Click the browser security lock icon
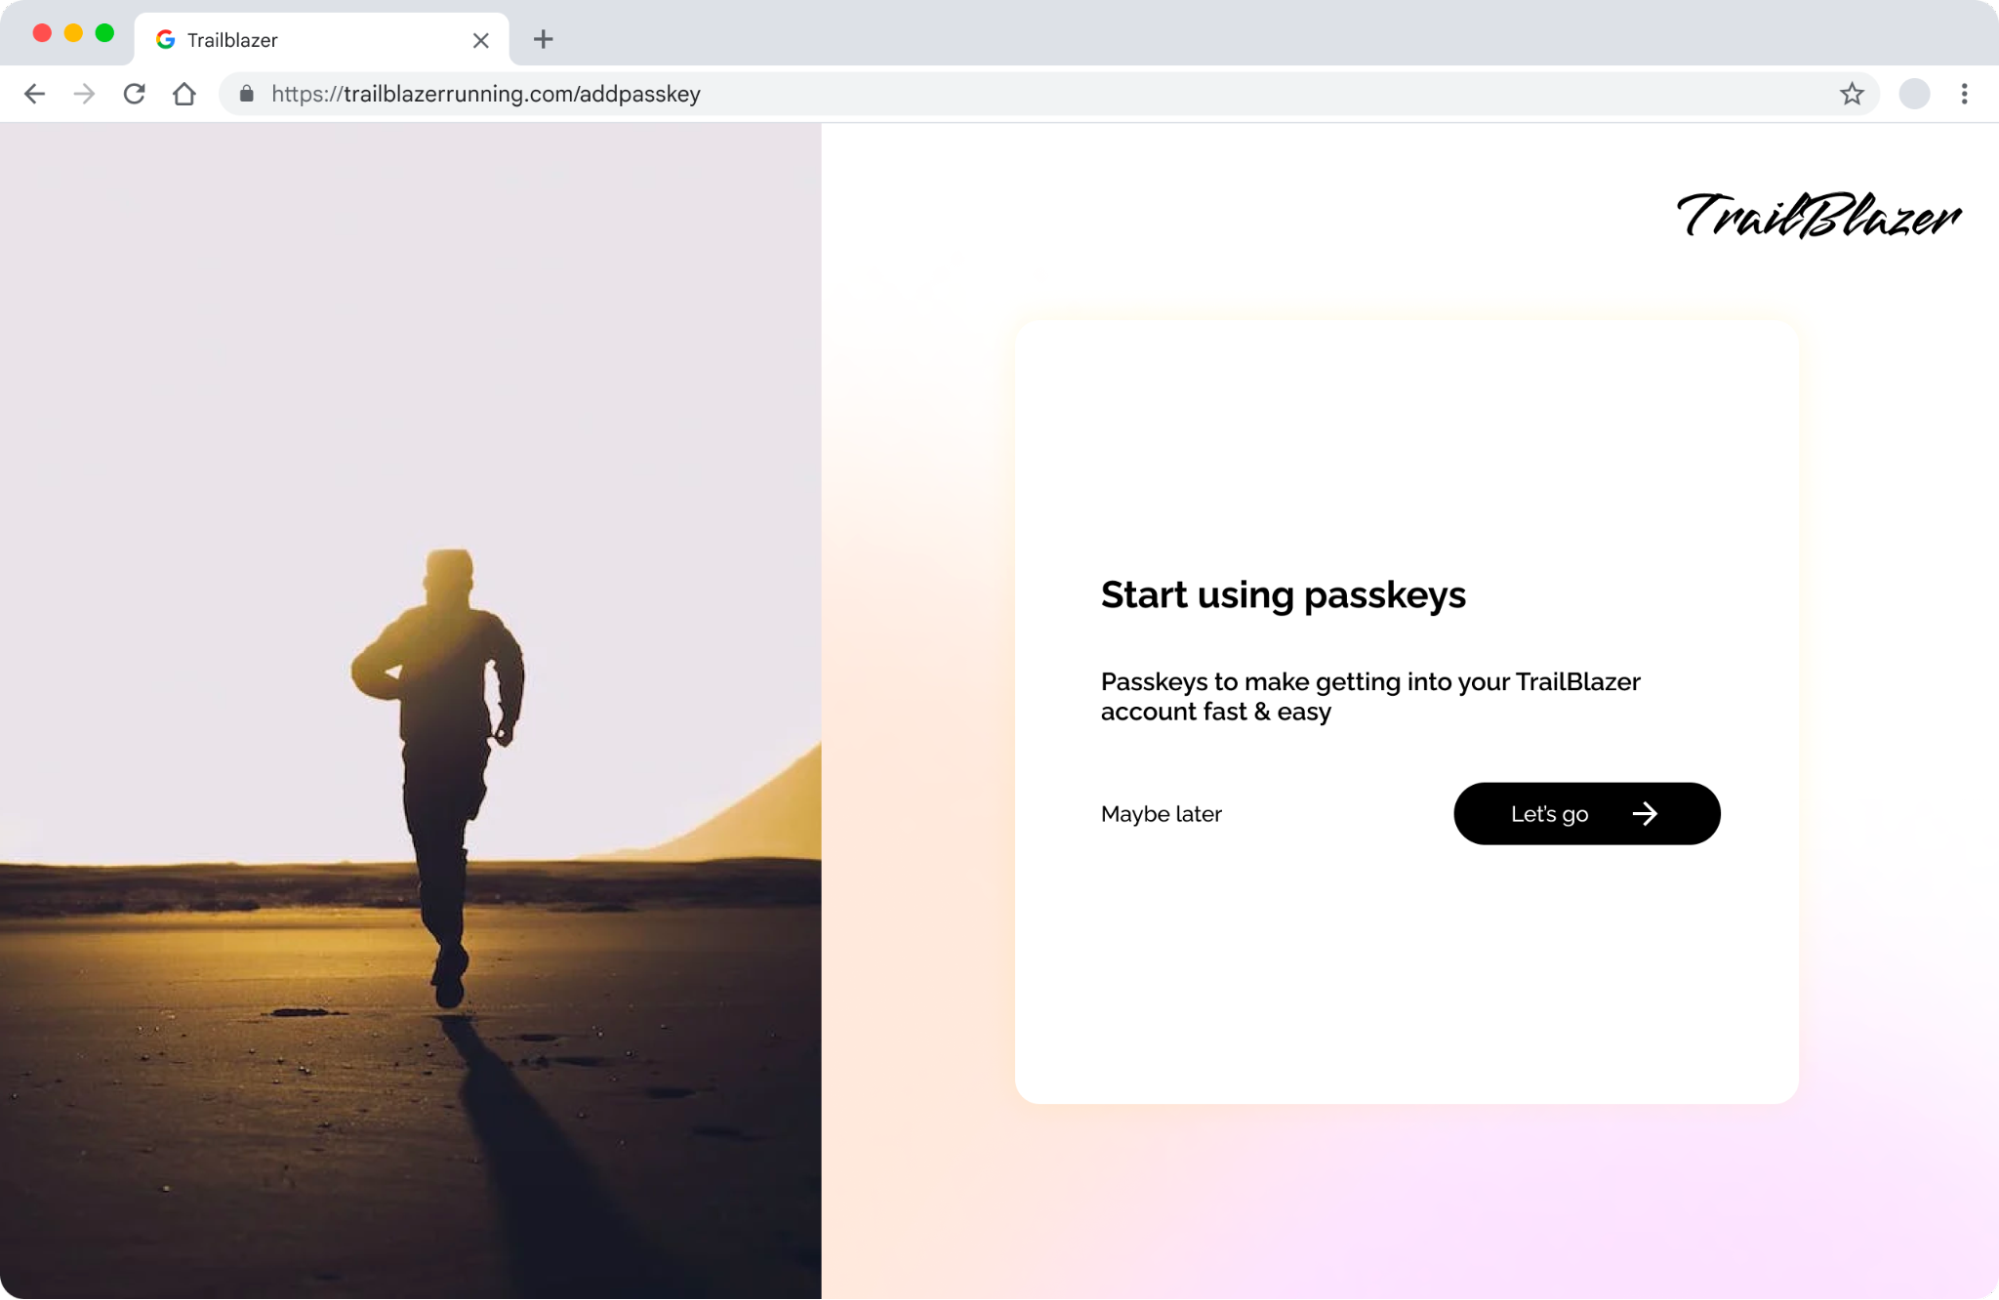 (x=245, y=93)
